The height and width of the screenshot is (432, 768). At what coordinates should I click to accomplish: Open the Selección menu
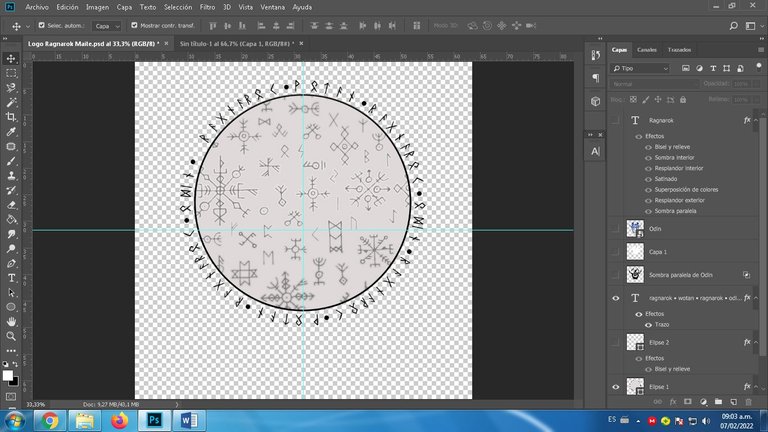coord(178,7)
